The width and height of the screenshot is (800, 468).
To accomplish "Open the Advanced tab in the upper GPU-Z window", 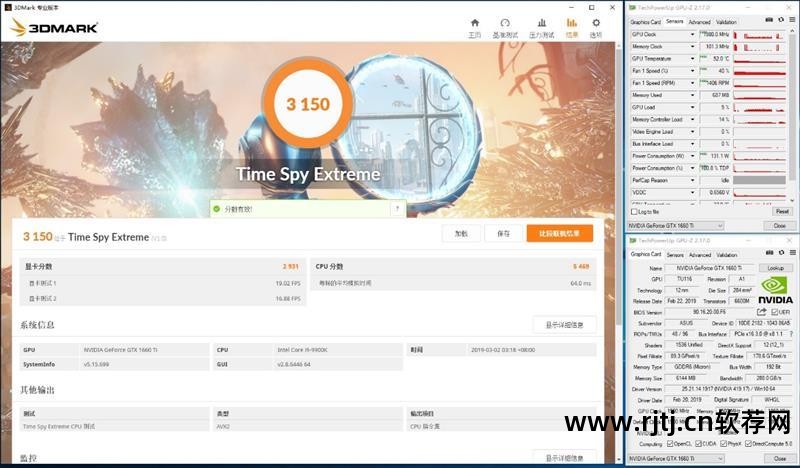I will pos(699,22).
